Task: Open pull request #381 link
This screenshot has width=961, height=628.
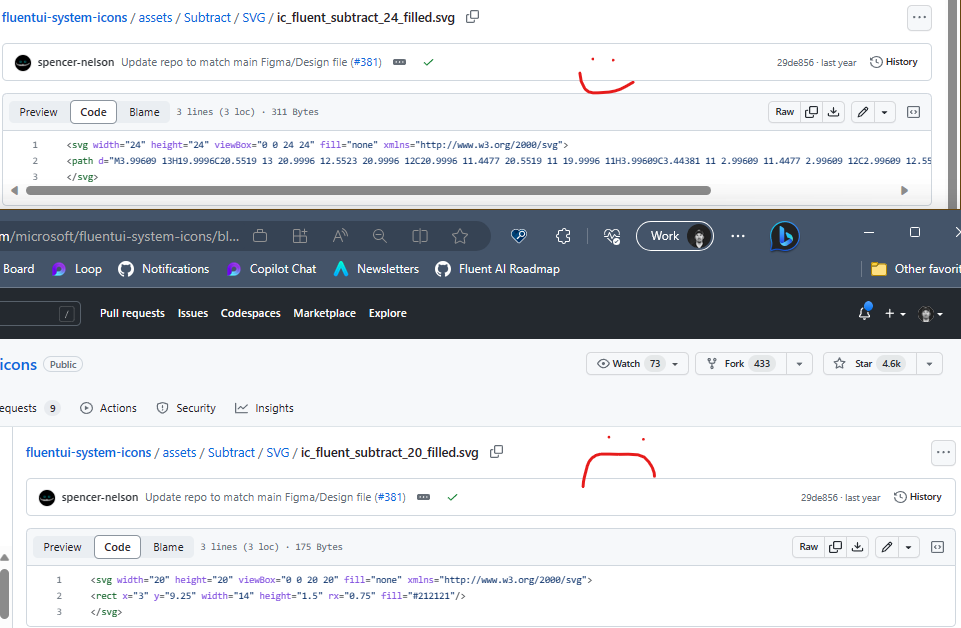Action: point(366,62)
